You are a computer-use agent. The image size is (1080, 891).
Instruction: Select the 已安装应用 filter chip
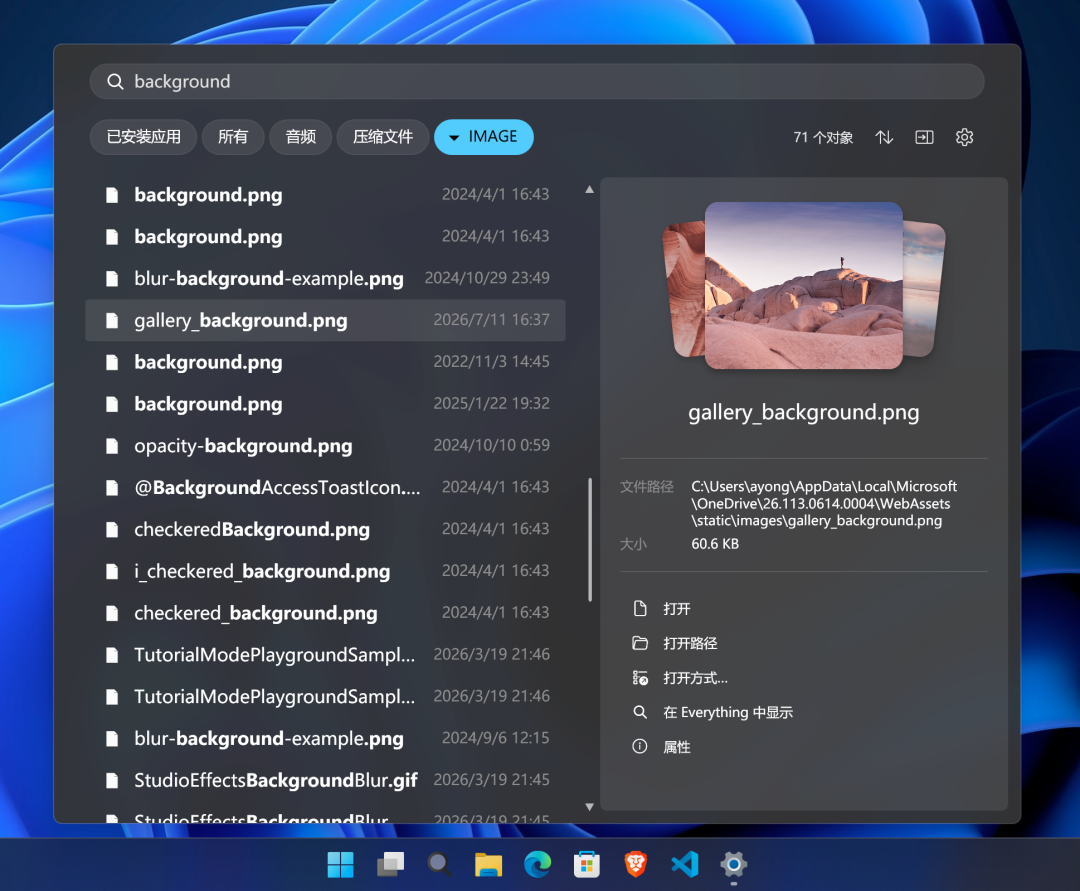pyautogui.click(x=143, y=137)
